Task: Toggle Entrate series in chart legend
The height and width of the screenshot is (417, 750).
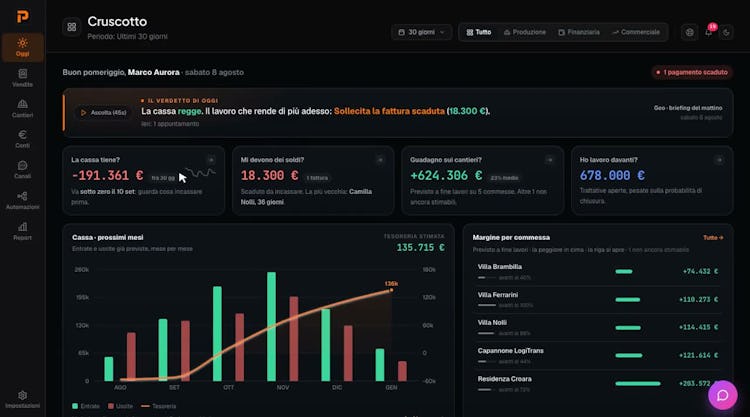Action: click(86, 406)
